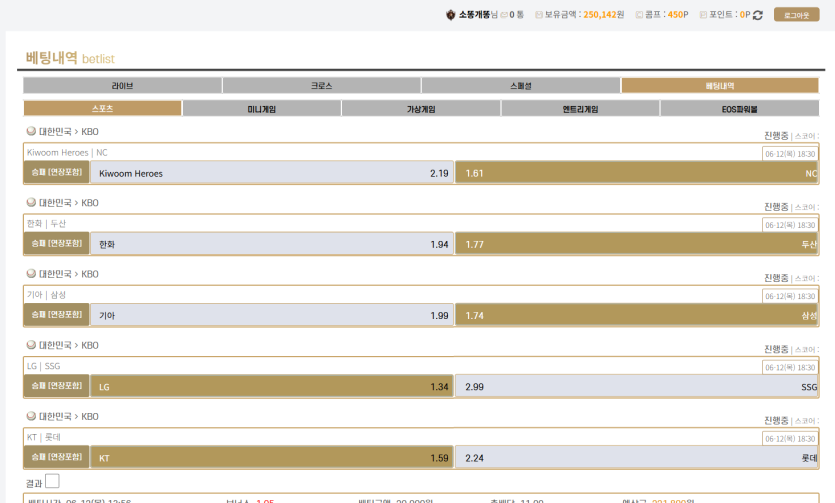Viewport: 835px width, 503px height.
Task: Click date 06-12 18:30 in Kiwoom match
Action: [790, 154]
